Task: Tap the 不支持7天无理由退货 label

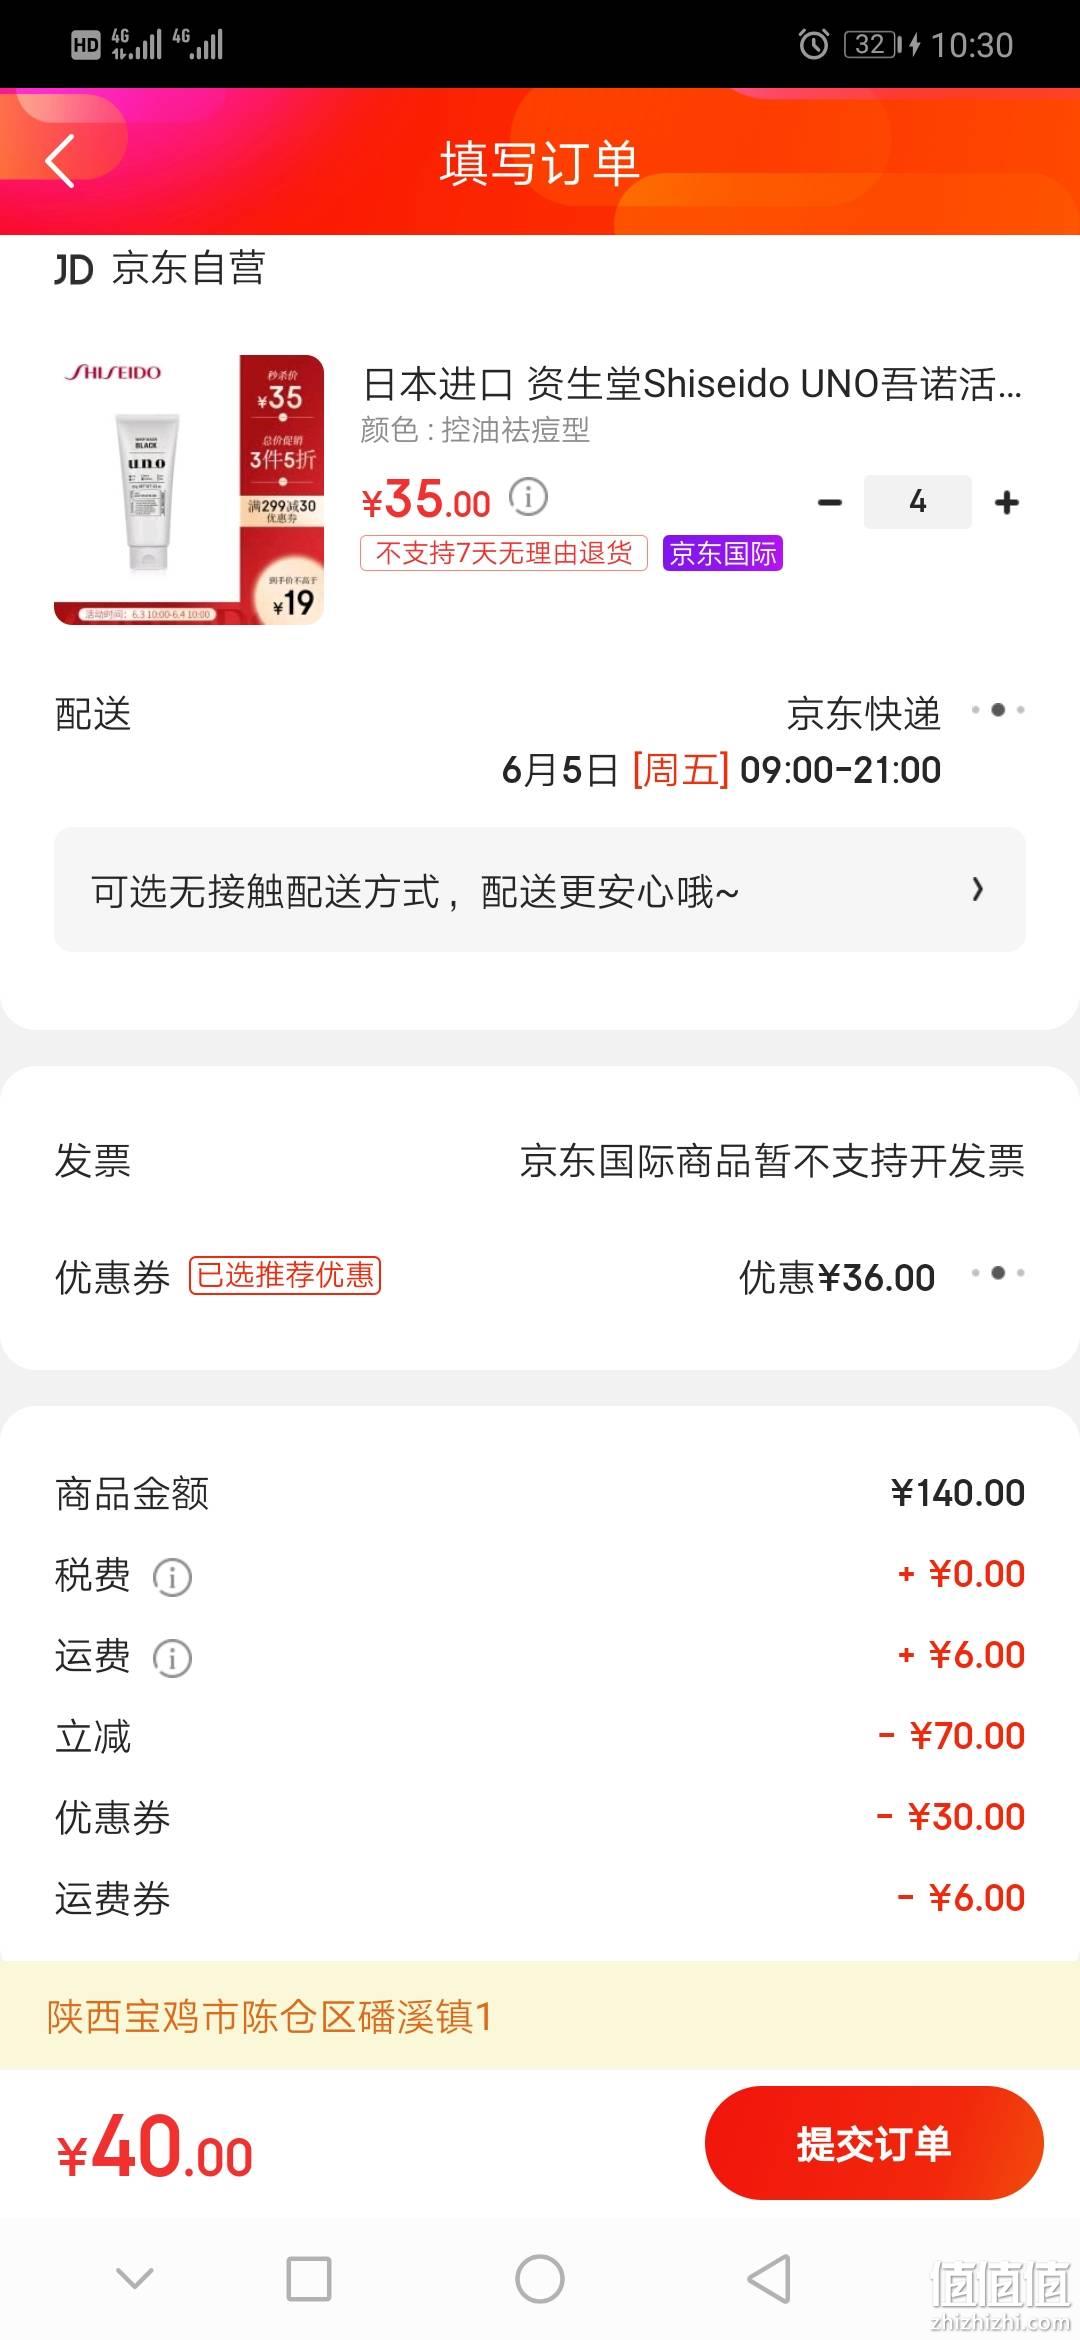Action: click(504, 553)
